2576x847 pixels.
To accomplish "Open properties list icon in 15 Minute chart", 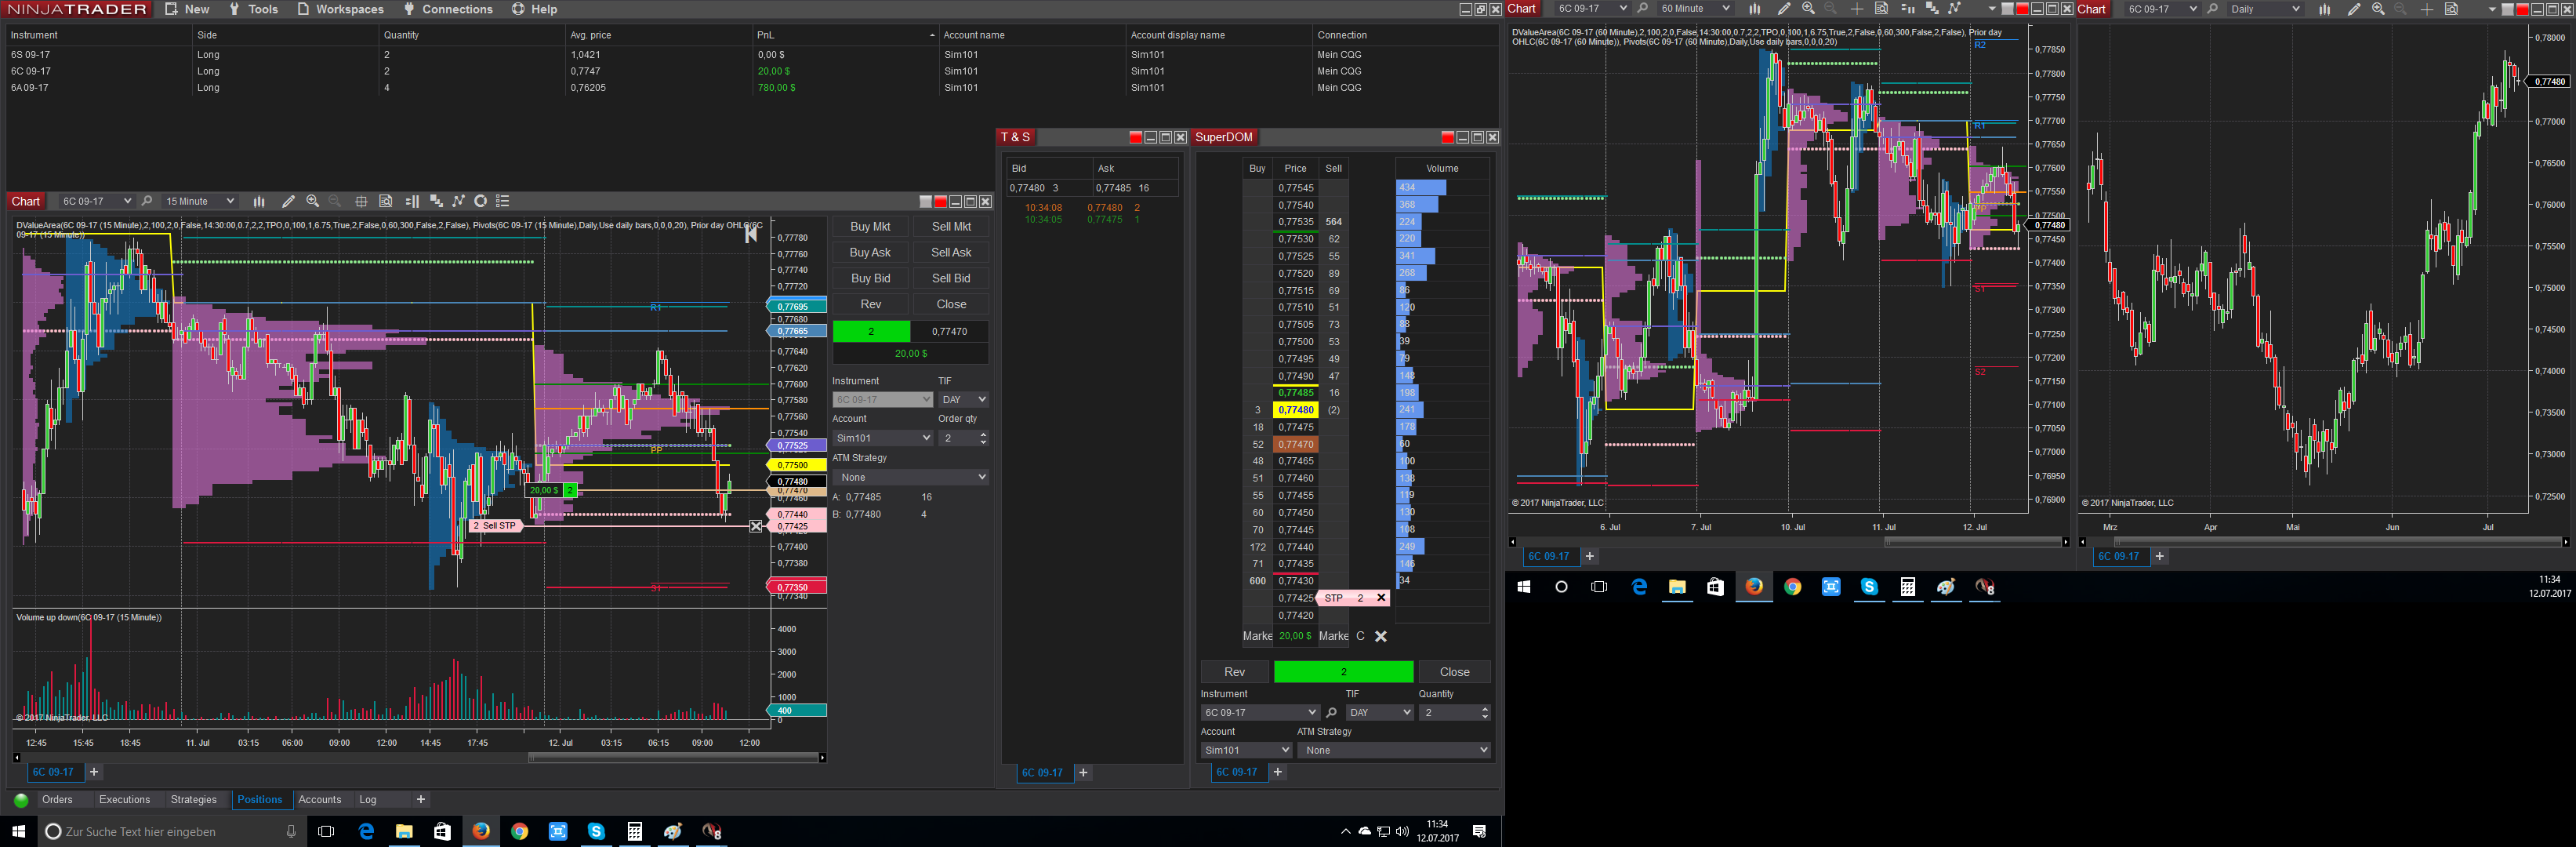I will [503, 201].
